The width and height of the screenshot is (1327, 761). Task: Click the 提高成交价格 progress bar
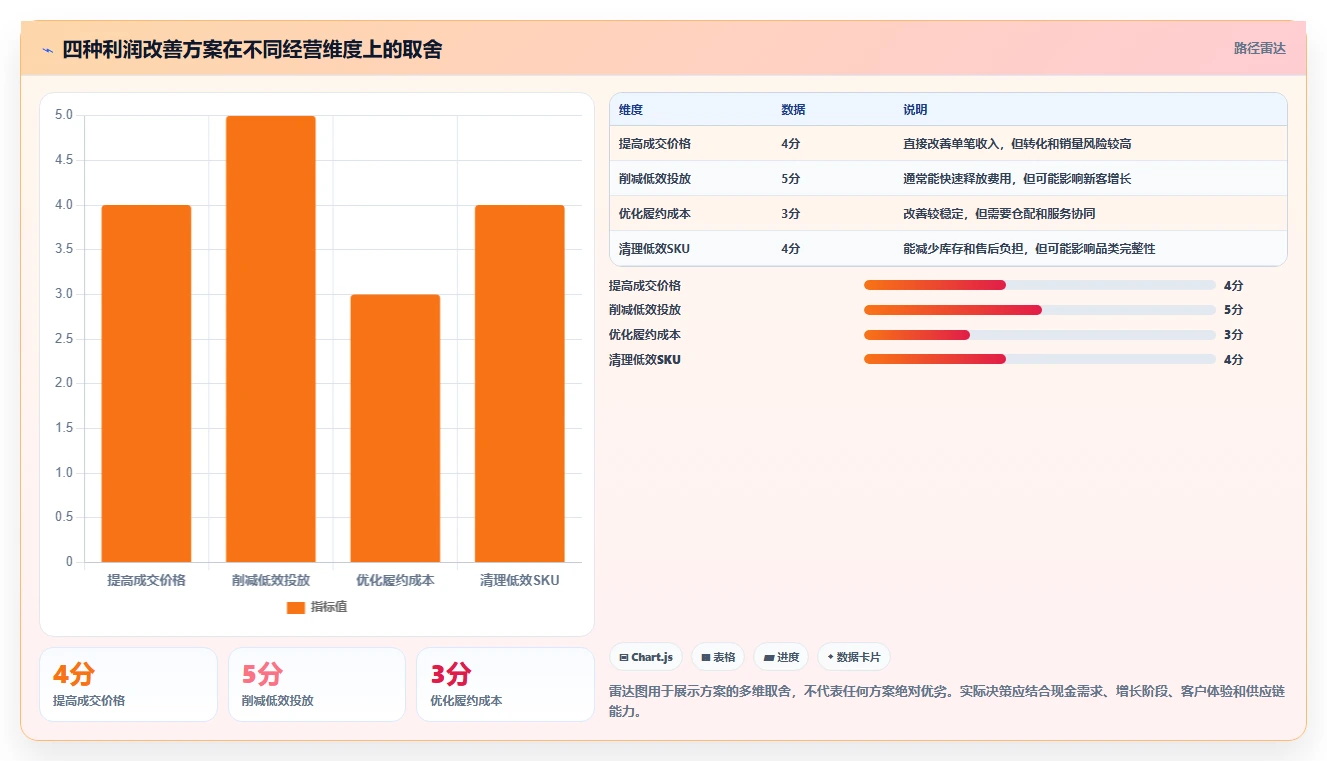tap(1040, 285)
